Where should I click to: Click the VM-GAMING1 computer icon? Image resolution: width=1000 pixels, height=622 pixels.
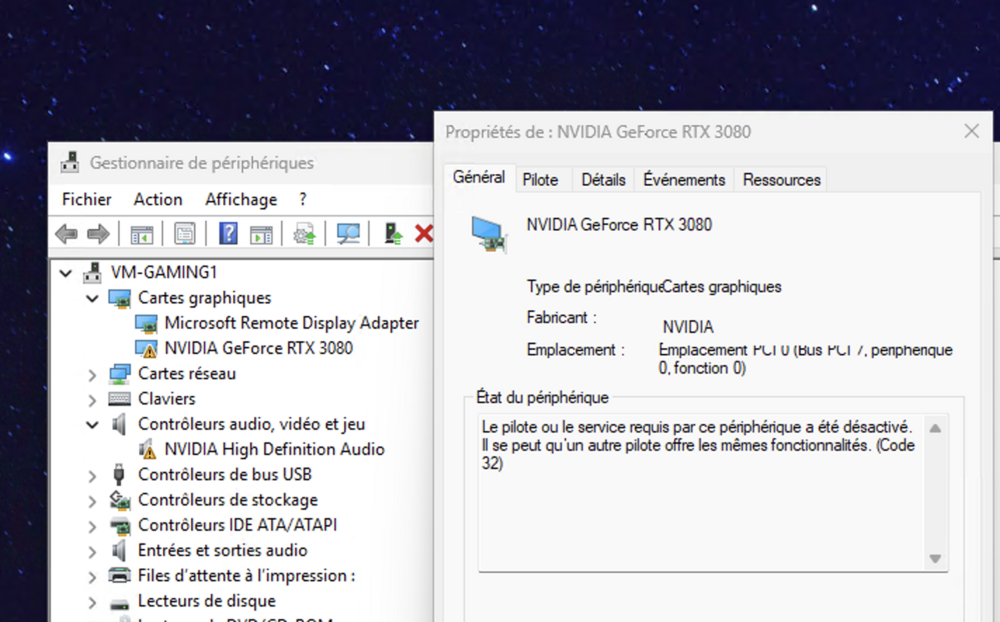[x=92, y=272]
